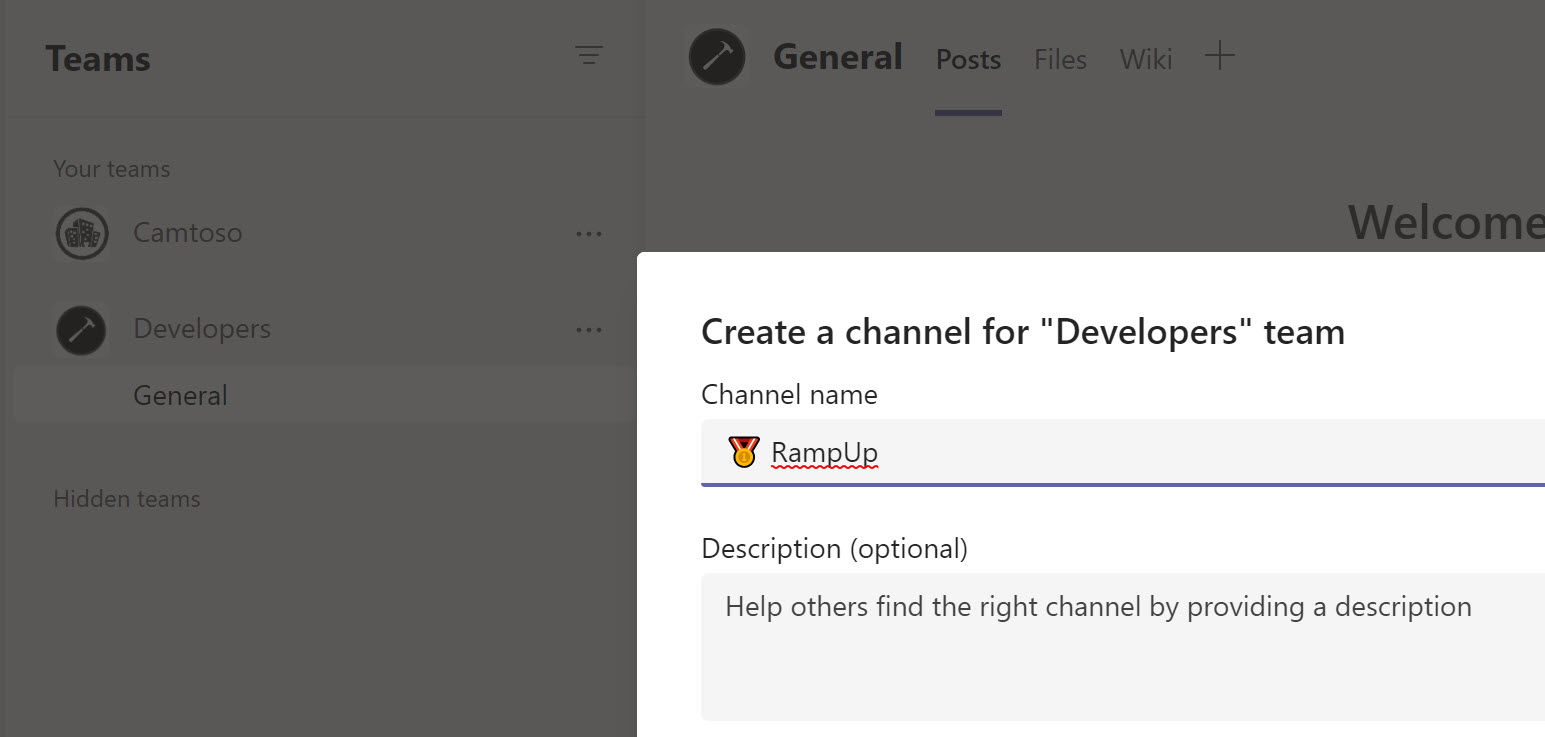Screen dimensions: 1545x737
Task: Click the medal emoji in channel name
Action: (x=743, y=453)
